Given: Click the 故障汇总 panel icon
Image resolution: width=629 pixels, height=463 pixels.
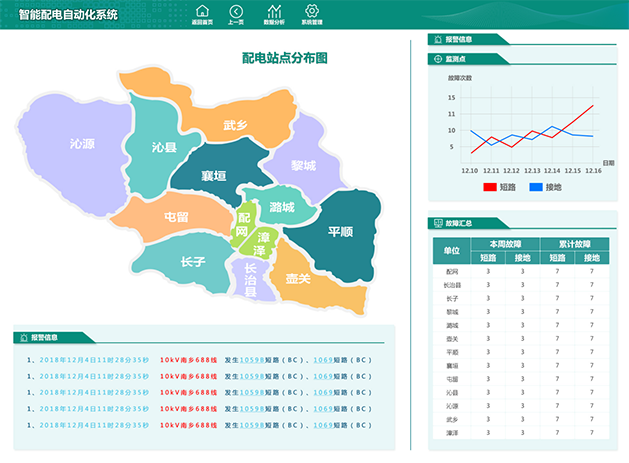Looking at the screenshot, I should point(437,223).
